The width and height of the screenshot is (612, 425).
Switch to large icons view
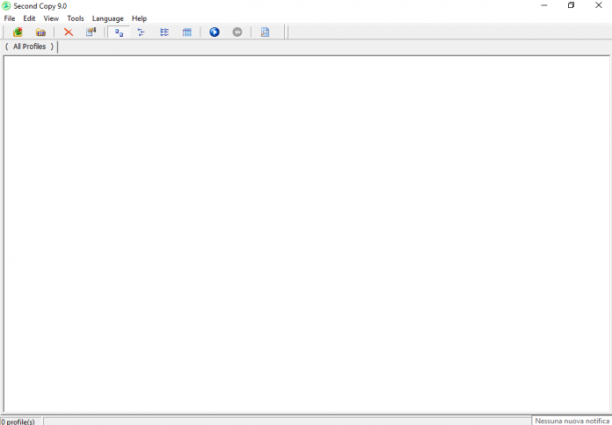coord(119,32)
